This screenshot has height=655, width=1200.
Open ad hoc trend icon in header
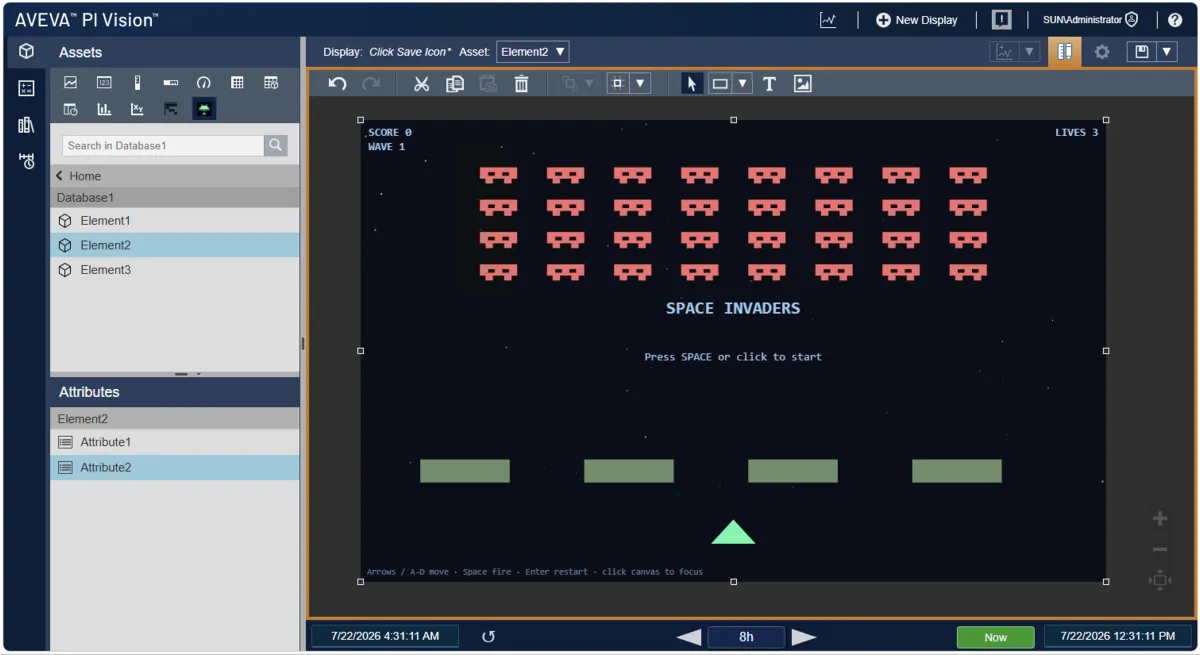(x=828, y=20)
